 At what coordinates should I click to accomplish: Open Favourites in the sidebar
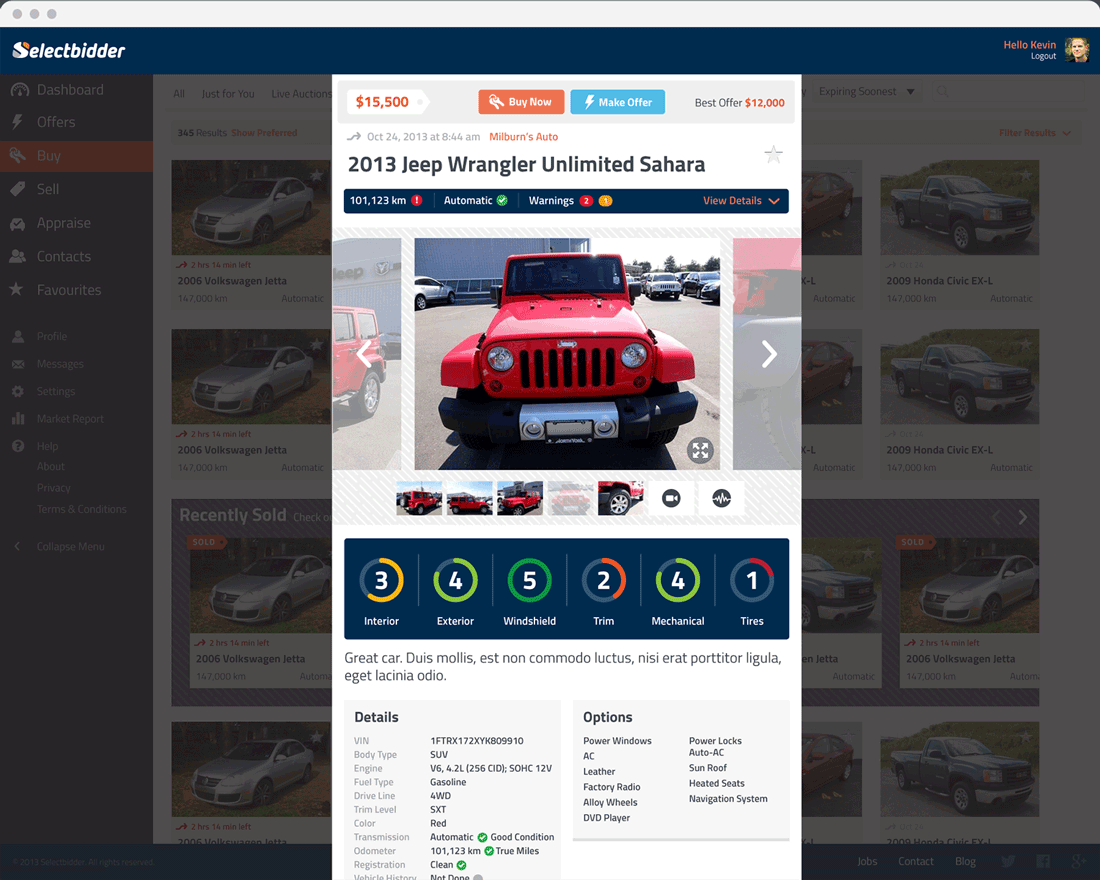76,290
